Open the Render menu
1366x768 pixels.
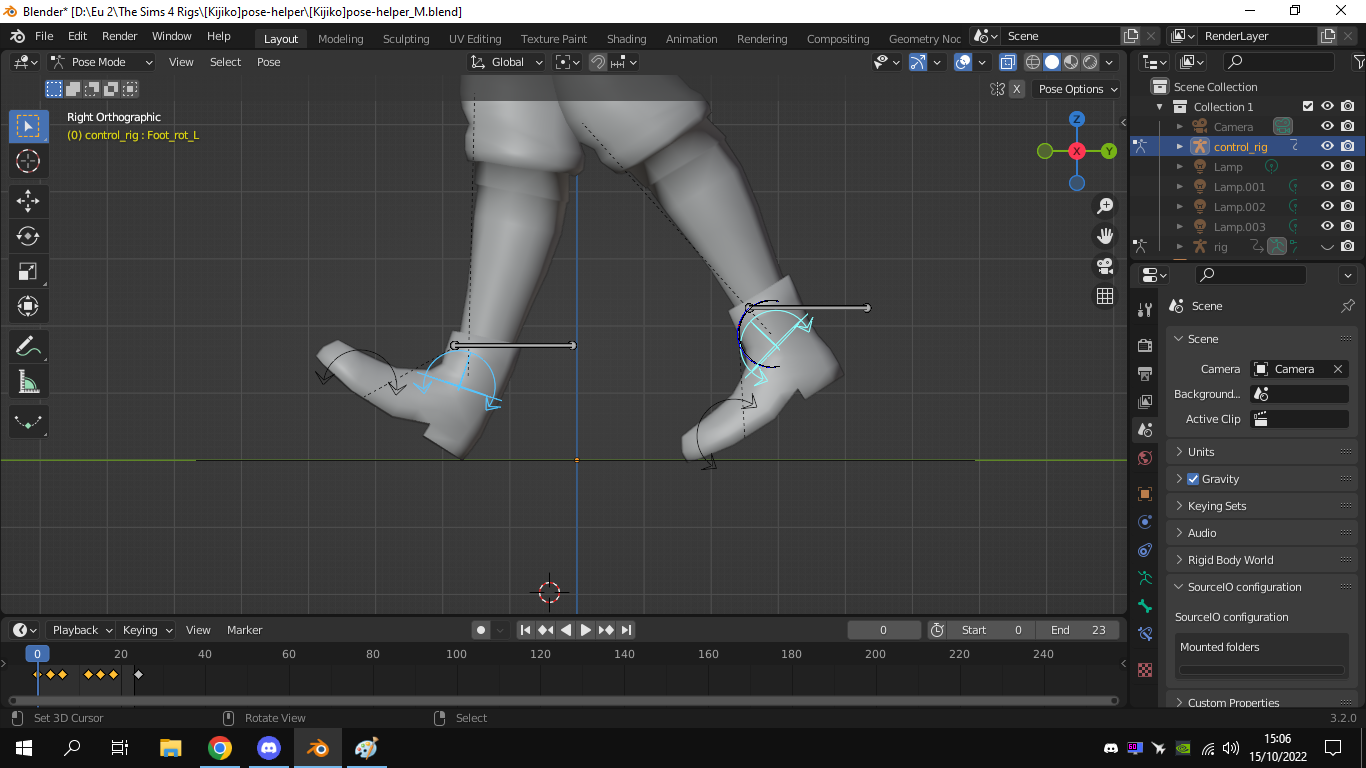[x=120, y=36]
